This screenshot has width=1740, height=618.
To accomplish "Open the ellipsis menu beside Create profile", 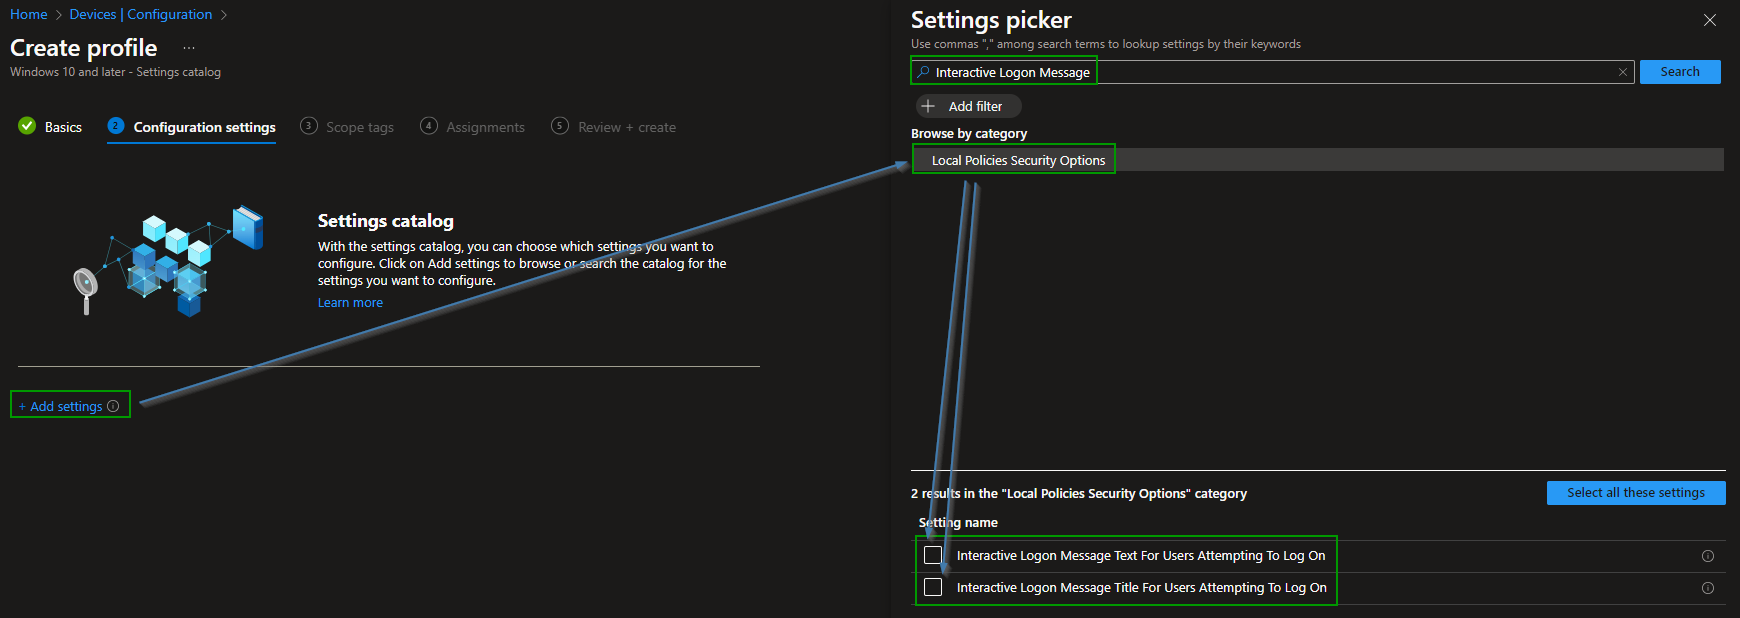I will point(189,48).
